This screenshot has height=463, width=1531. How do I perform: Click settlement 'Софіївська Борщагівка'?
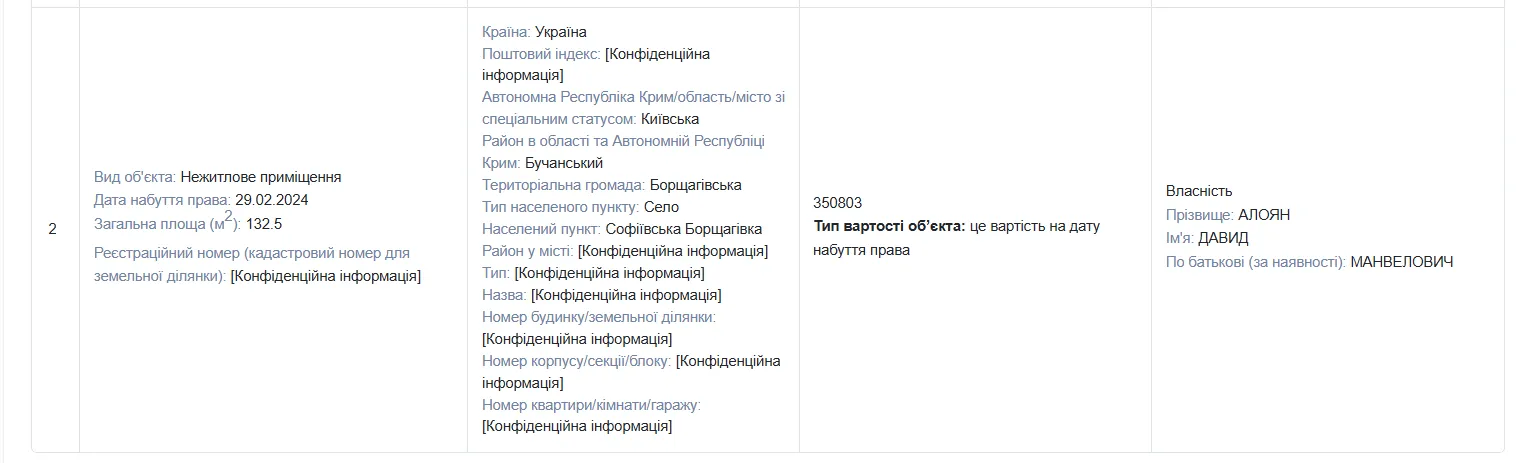(684, 229)
